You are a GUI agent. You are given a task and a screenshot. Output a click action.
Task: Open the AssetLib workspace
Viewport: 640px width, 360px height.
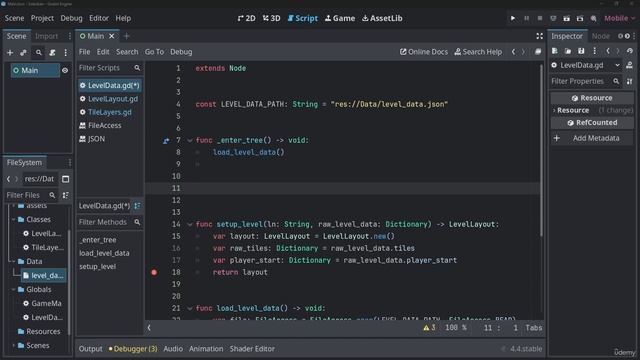tap(382, 18)
